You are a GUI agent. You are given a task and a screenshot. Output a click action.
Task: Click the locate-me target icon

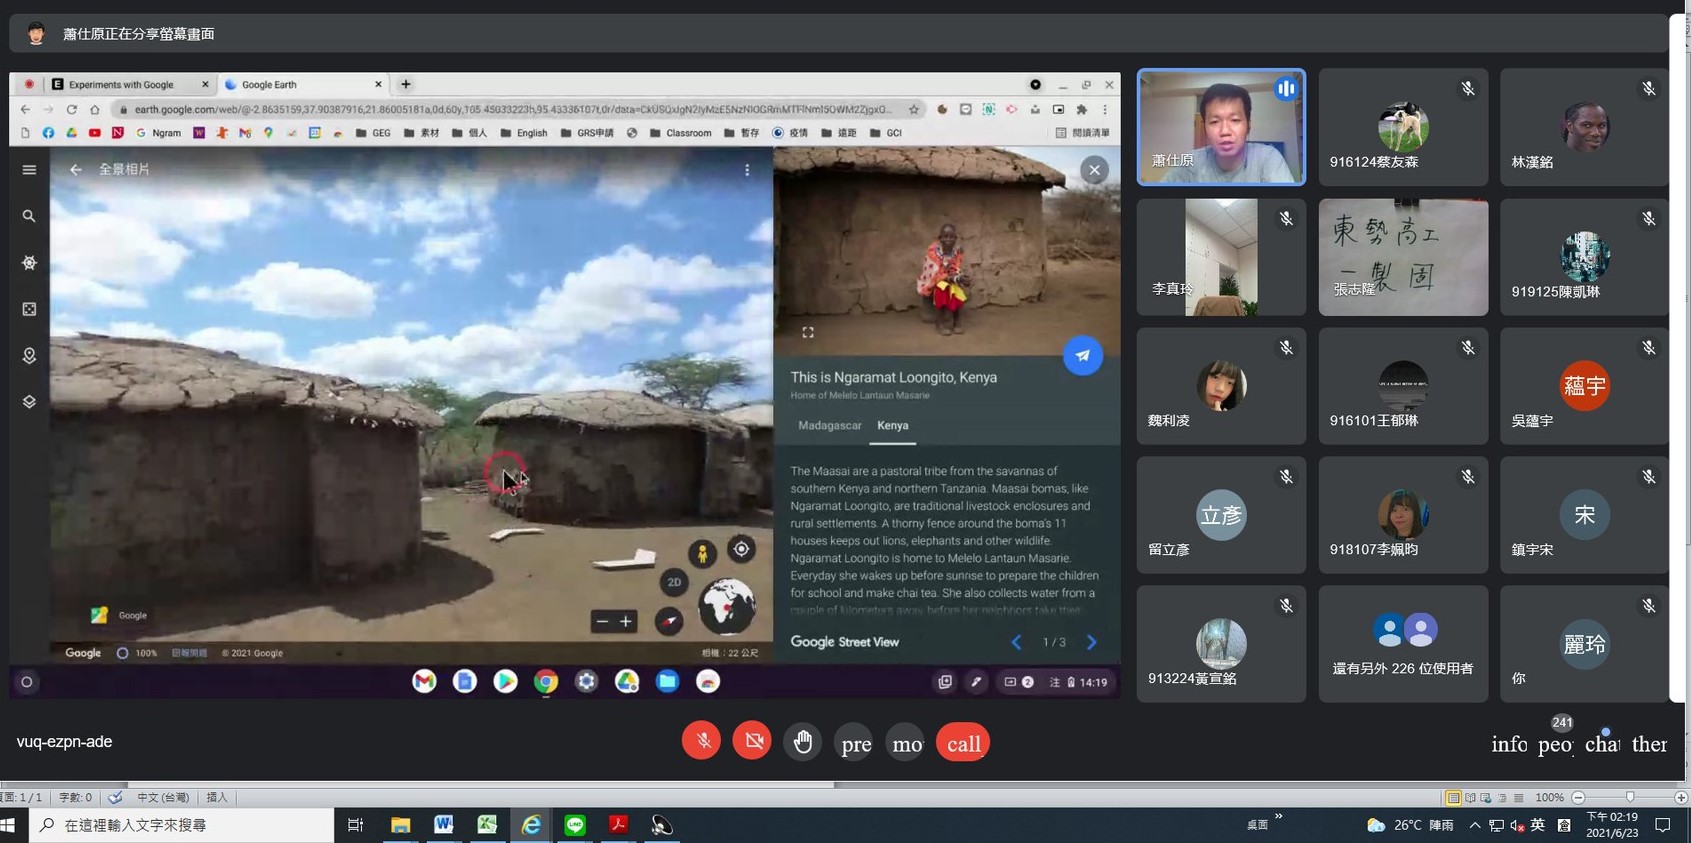pos(741,549)
